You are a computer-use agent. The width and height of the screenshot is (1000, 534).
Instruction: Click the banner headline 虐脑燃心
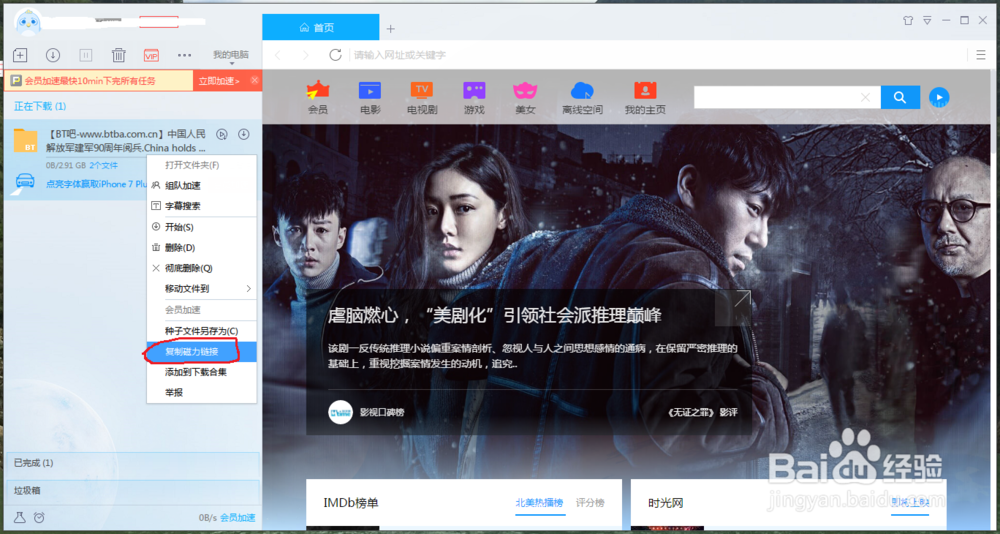click(x=495, y=315)
